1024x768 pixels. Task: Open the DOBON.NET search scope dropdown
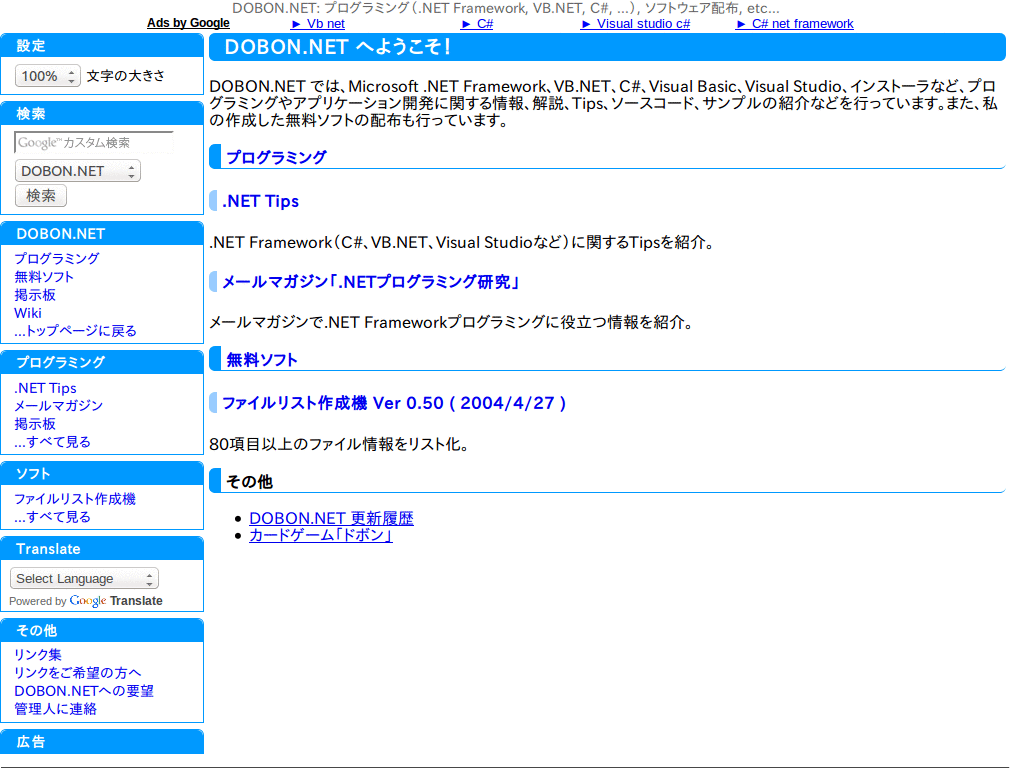click(x=78, y=171)
